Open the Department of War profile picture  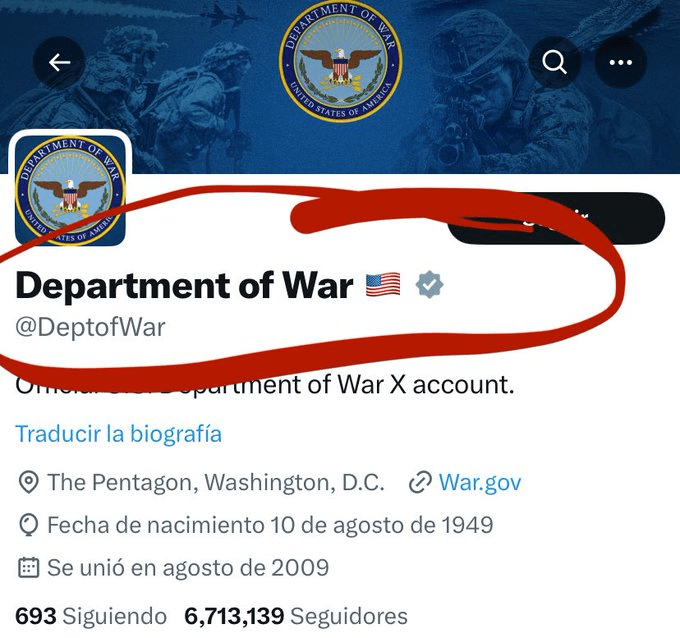(x=70, y=190)
